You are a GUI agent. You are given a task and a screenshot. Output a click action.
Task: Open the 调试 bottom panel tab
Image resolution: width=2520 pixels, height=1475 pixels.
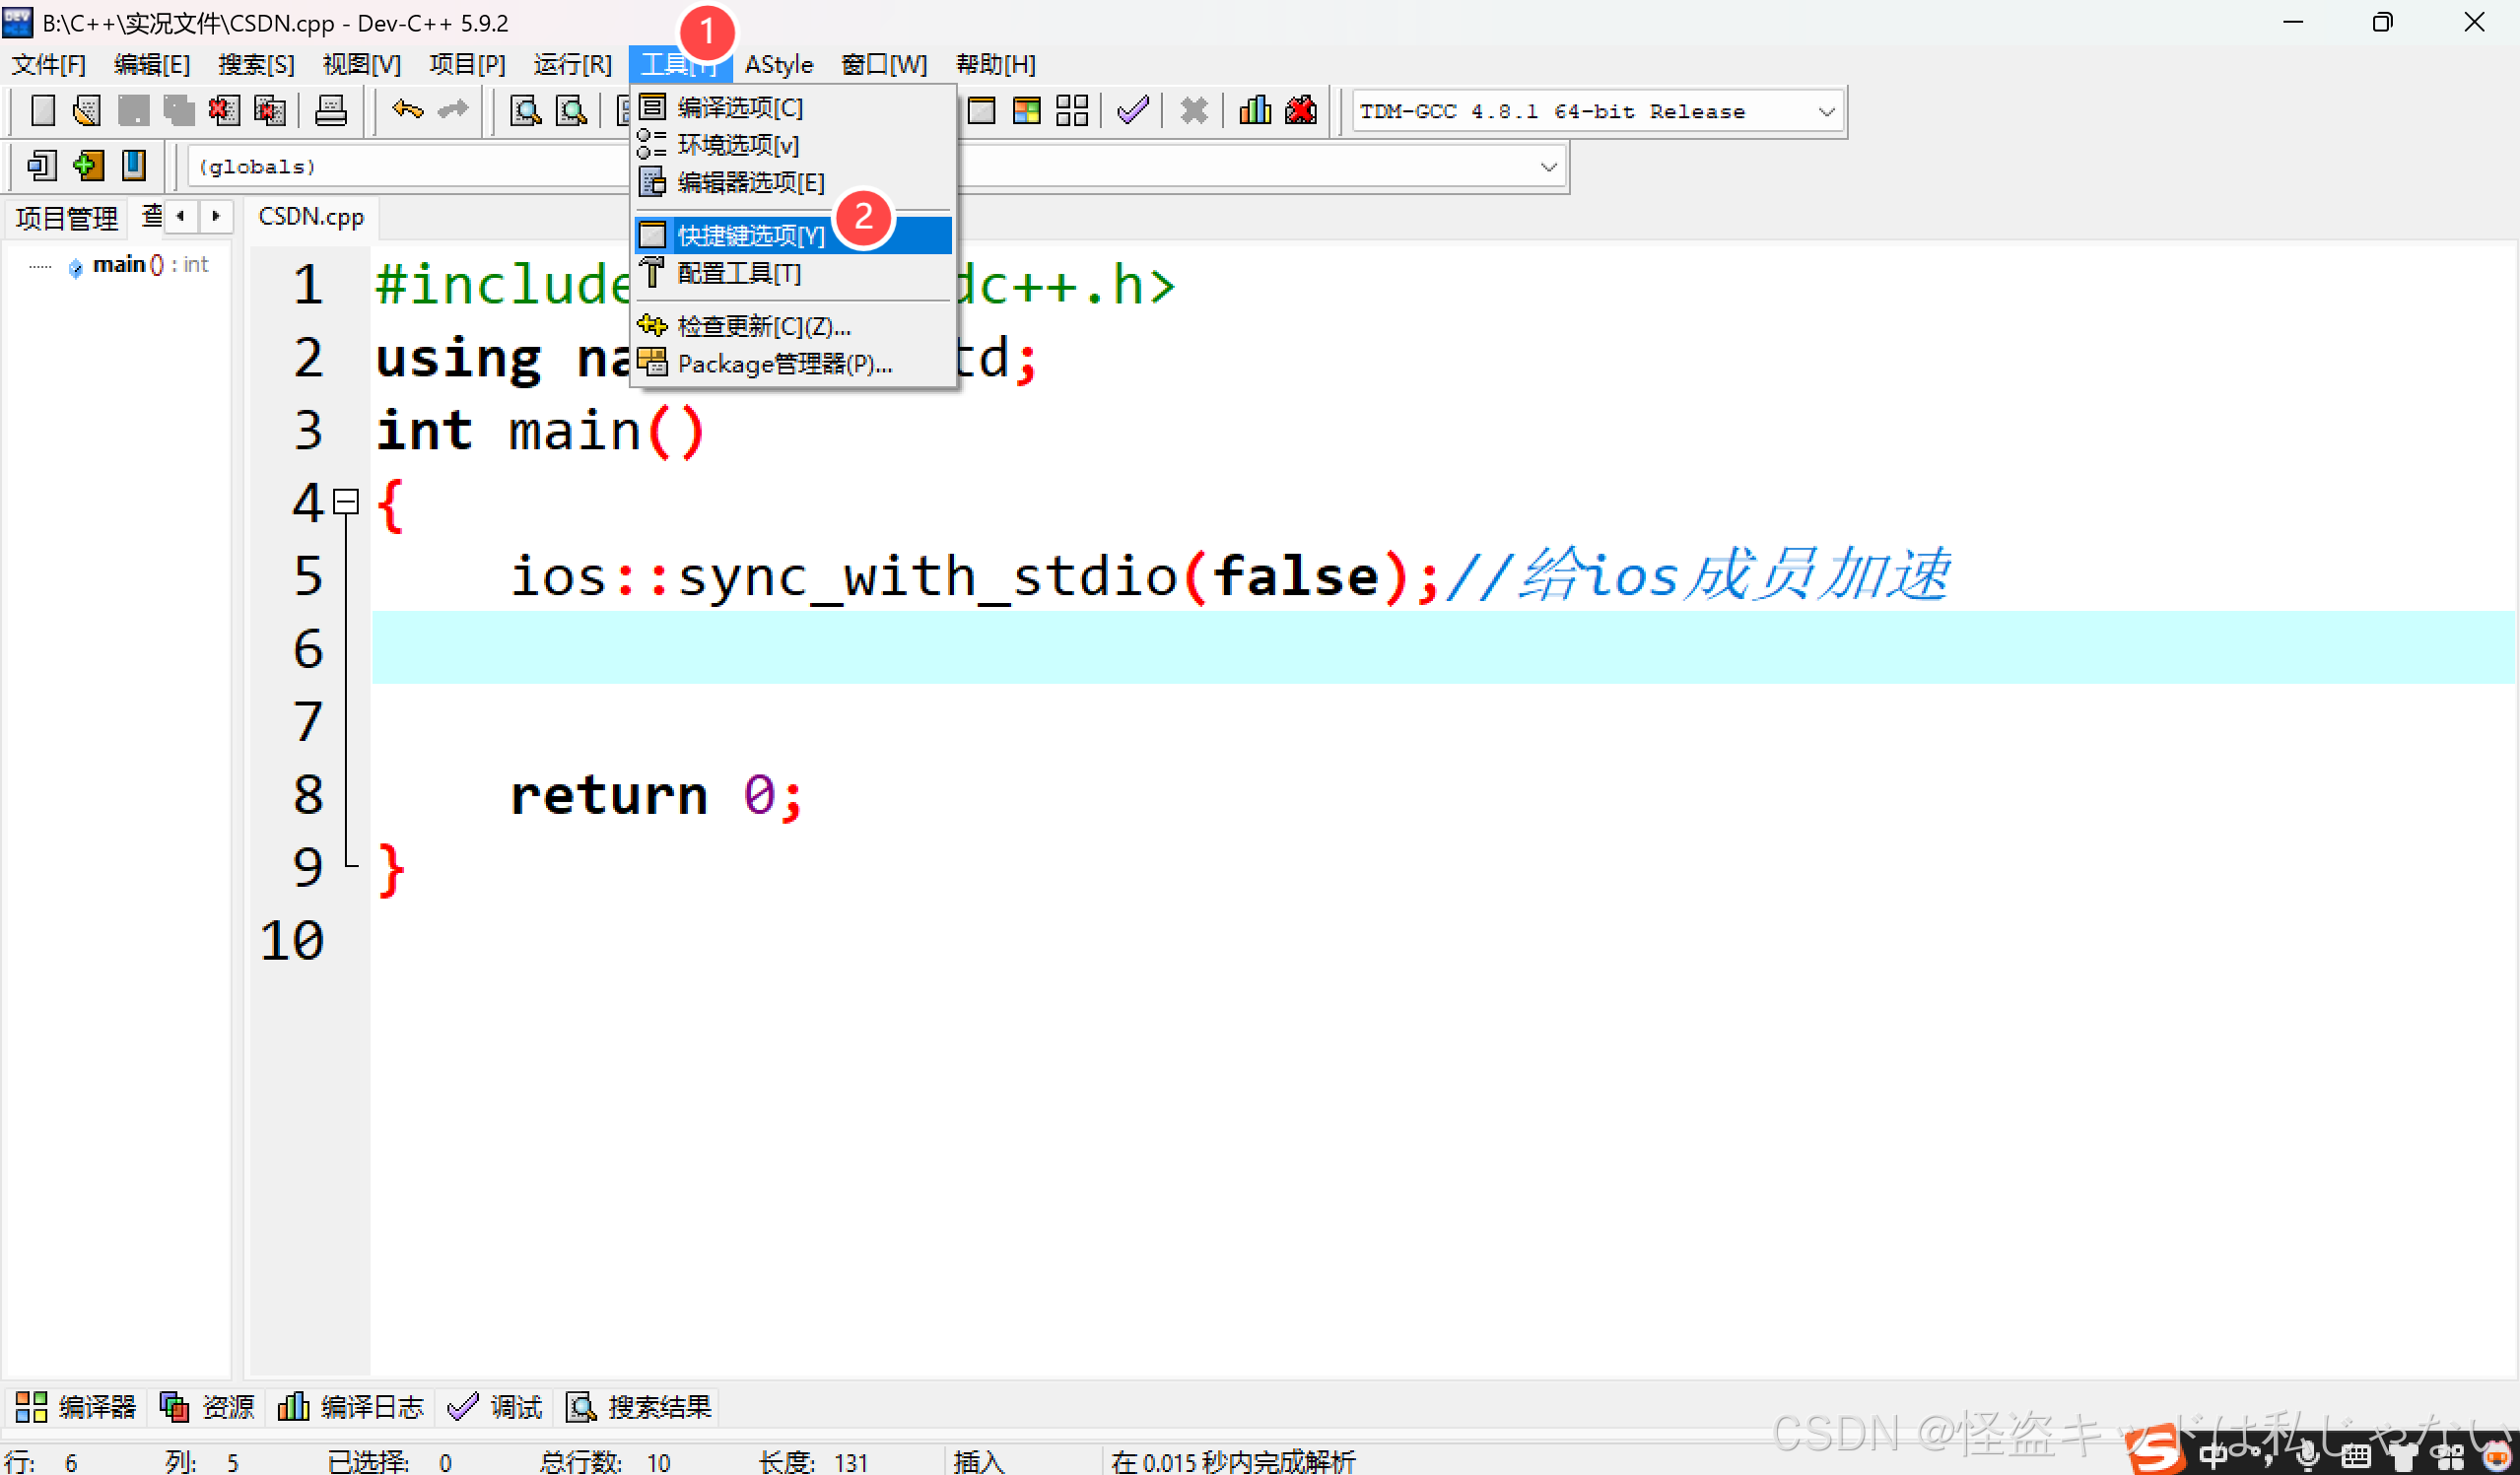pos(495,1407)
